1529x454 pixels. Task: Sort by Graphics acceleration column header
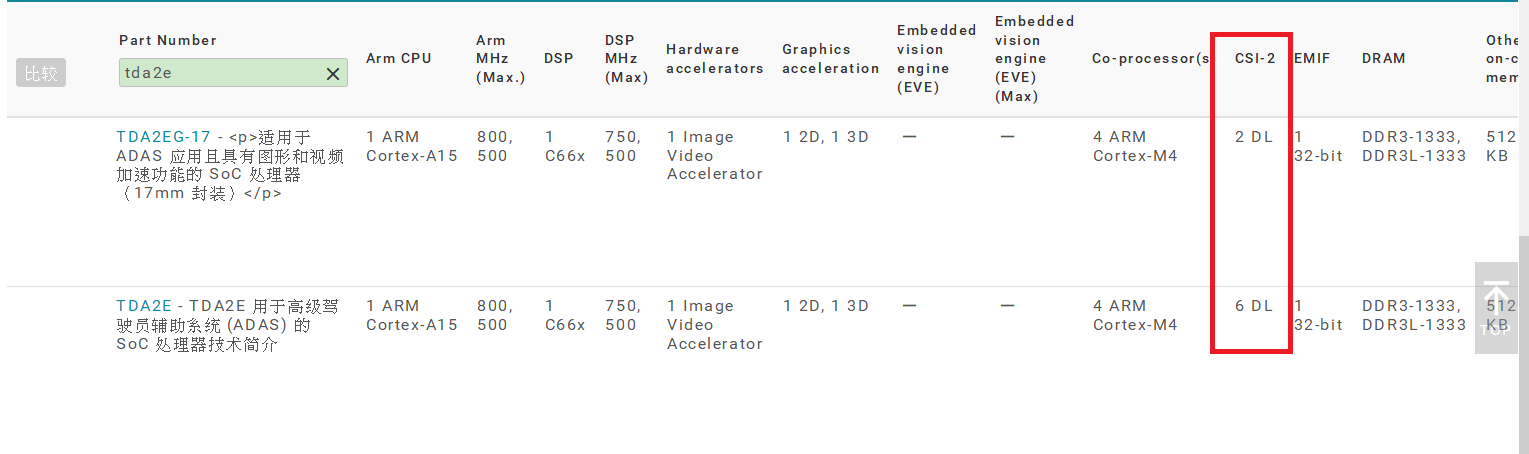(x=830, y=58)
